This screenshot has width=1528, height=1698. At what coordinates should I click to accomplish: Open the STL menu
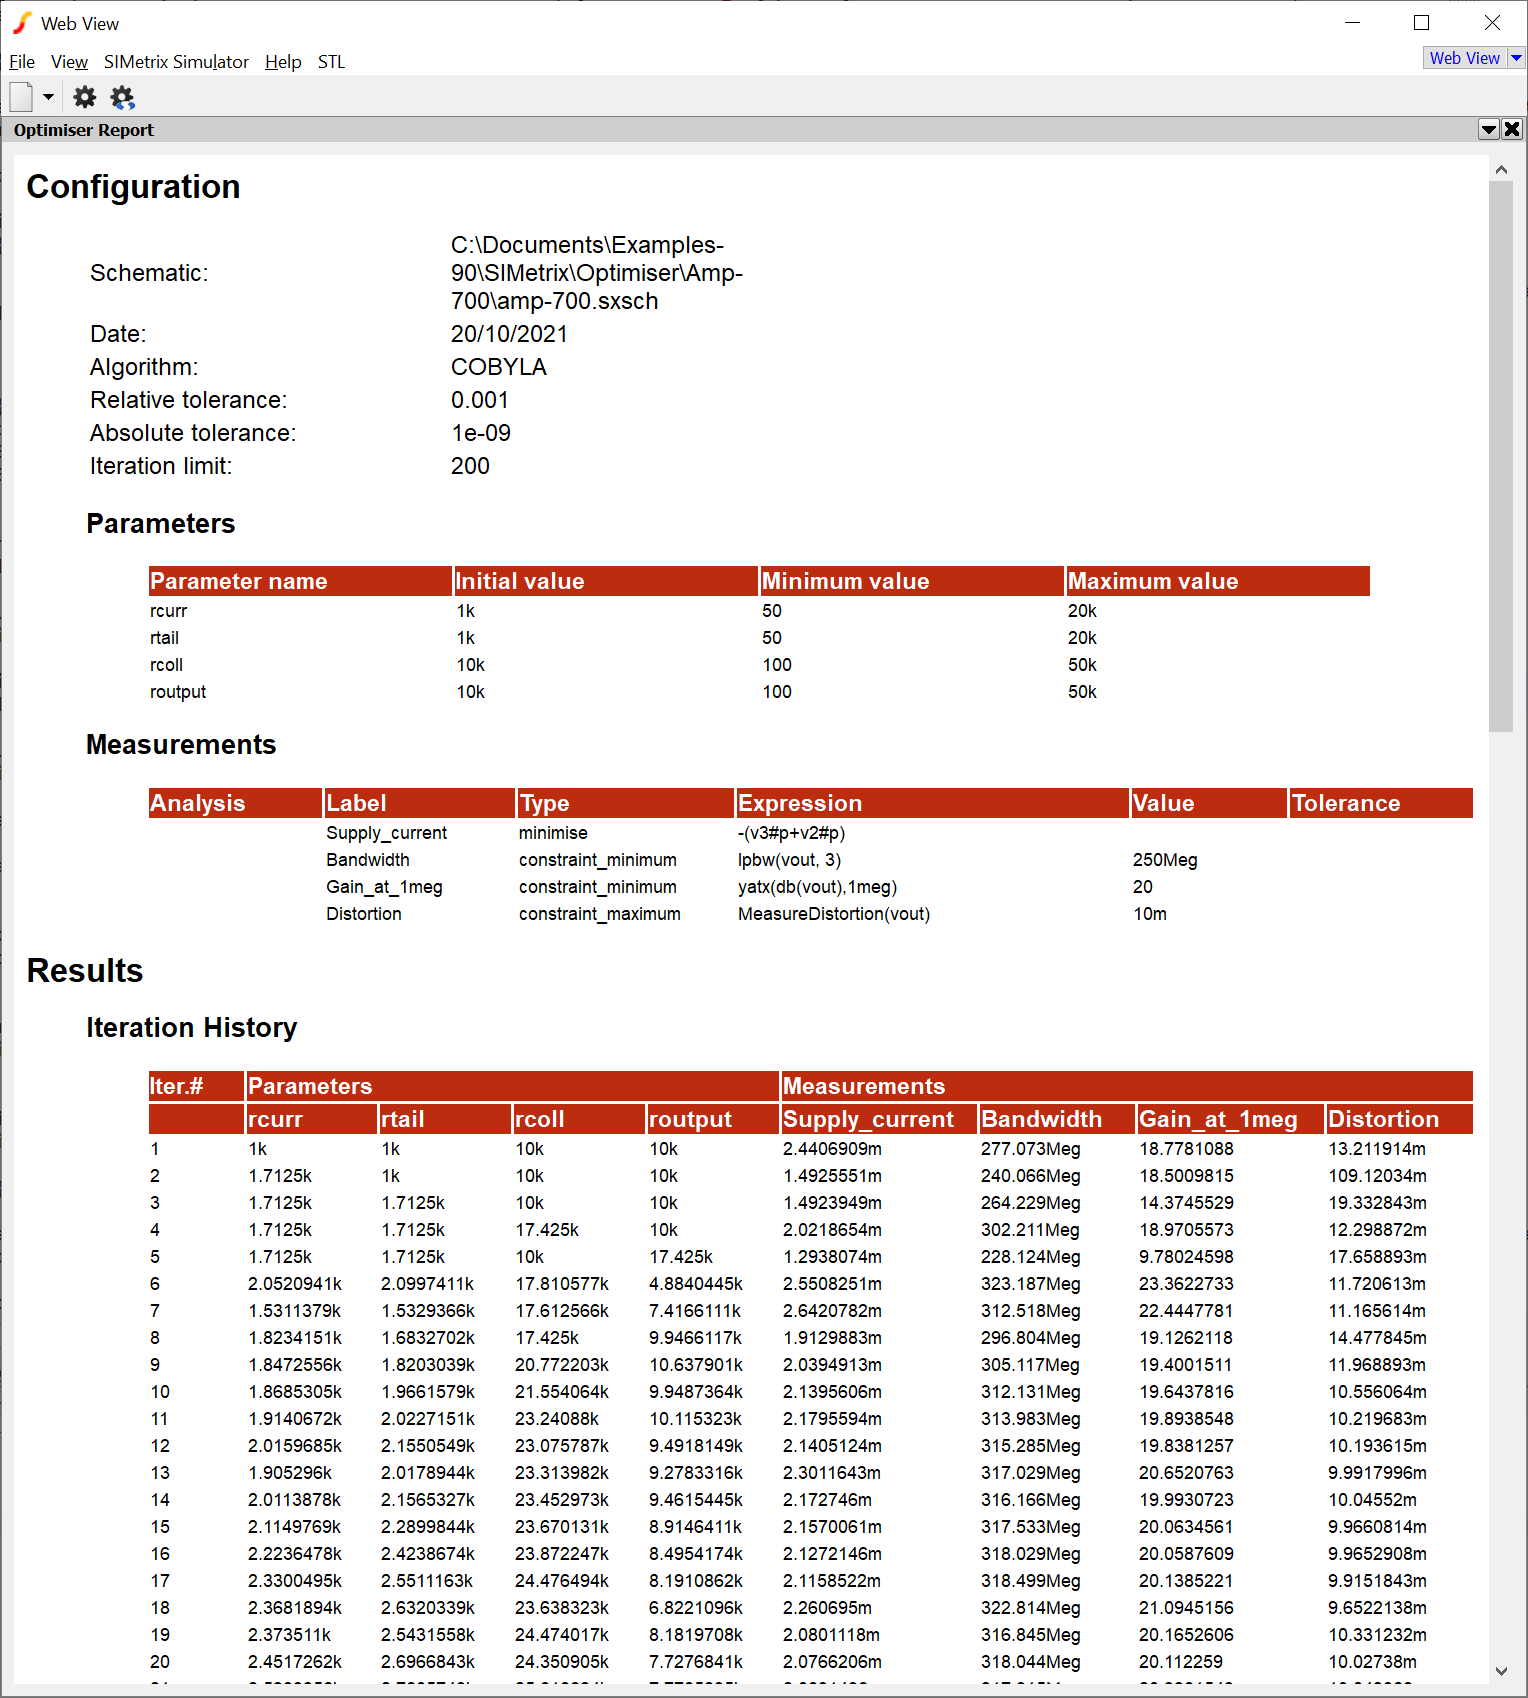point(331,62)
